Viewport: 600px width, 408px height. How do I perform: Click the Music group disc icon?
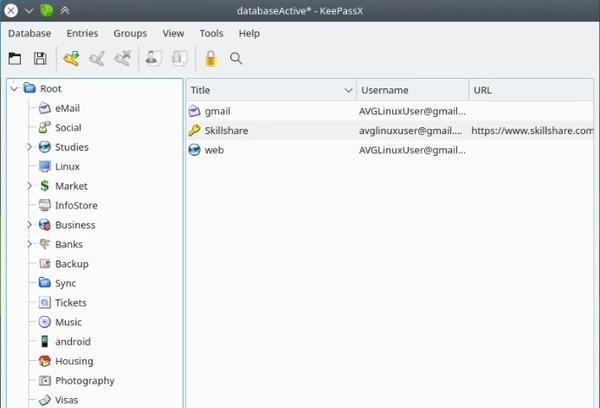45,322
